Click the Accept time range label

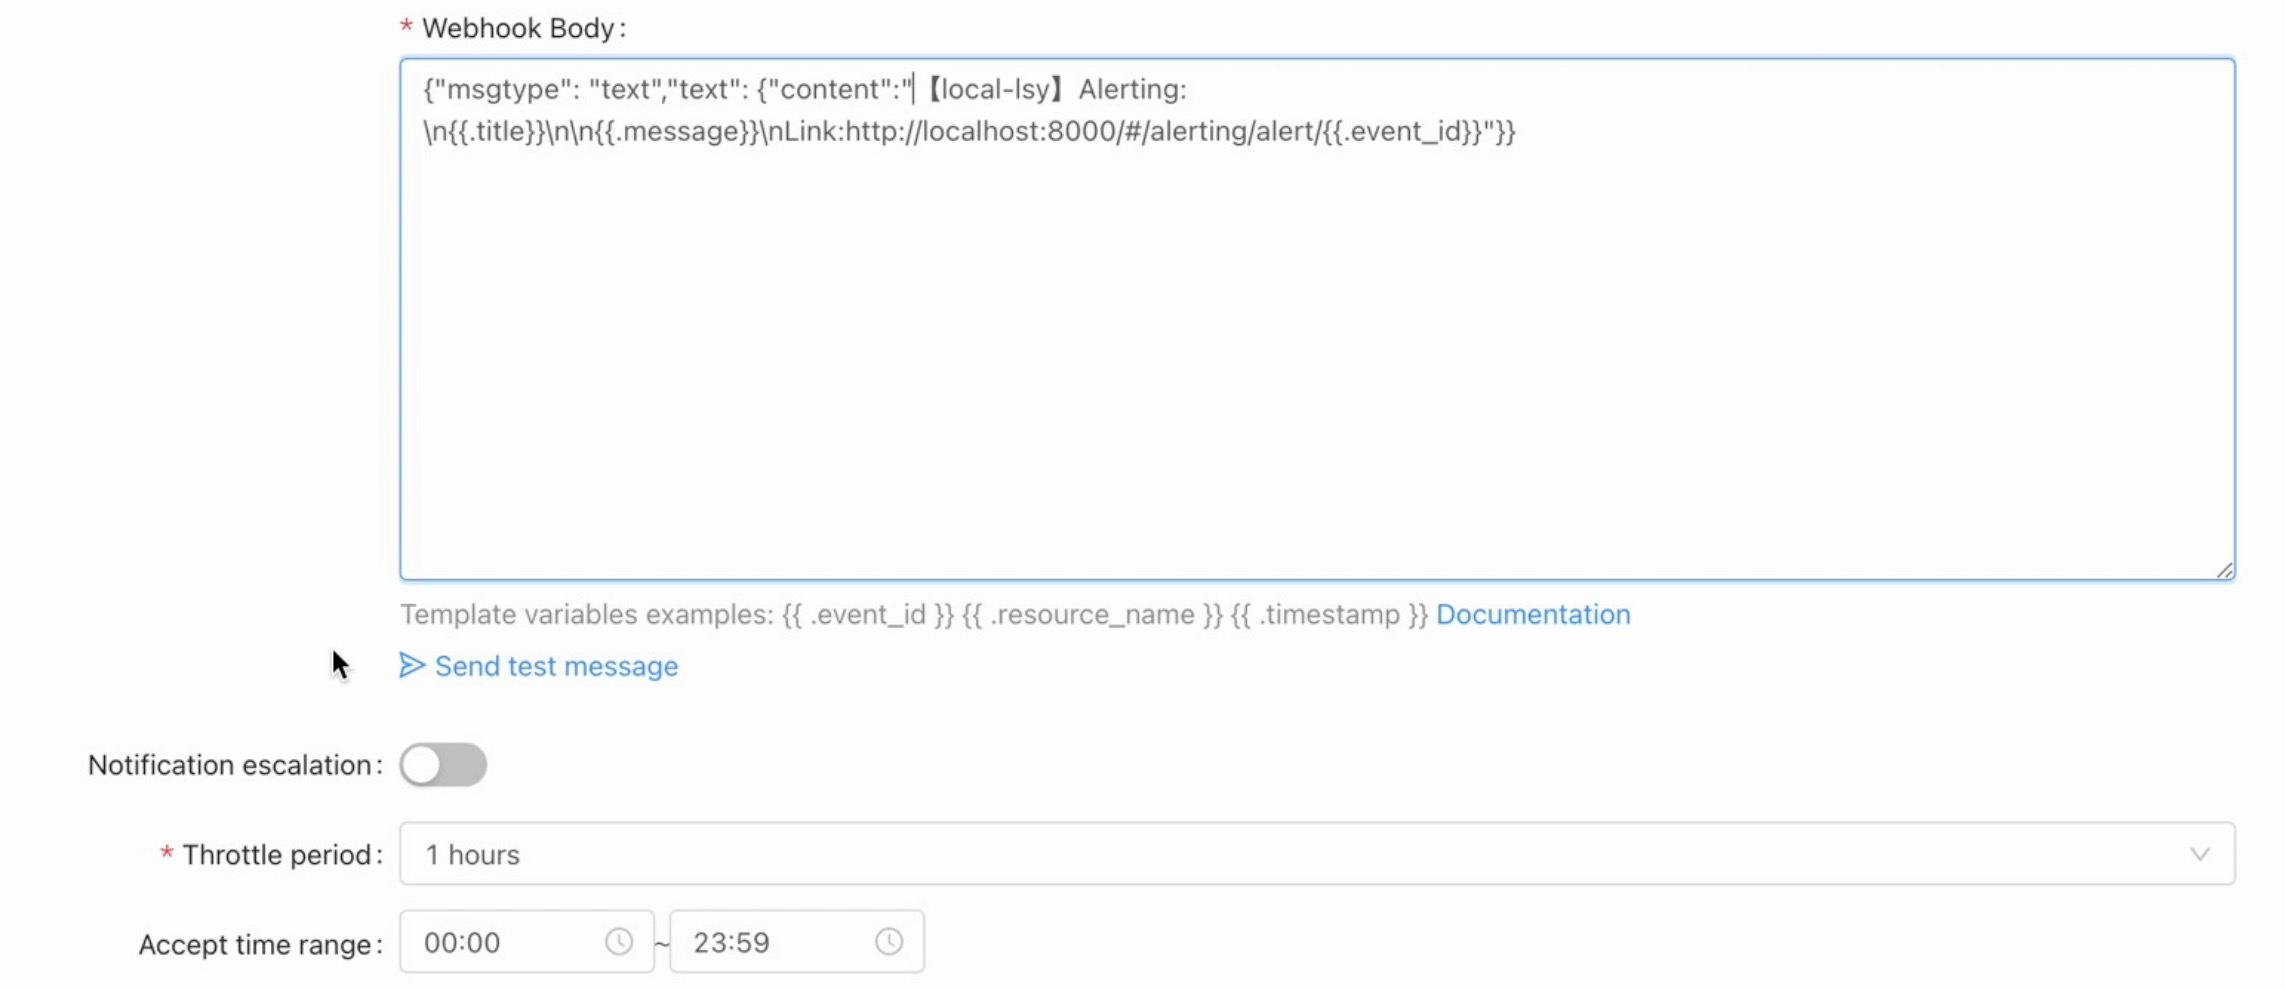(x=256, y=945)
